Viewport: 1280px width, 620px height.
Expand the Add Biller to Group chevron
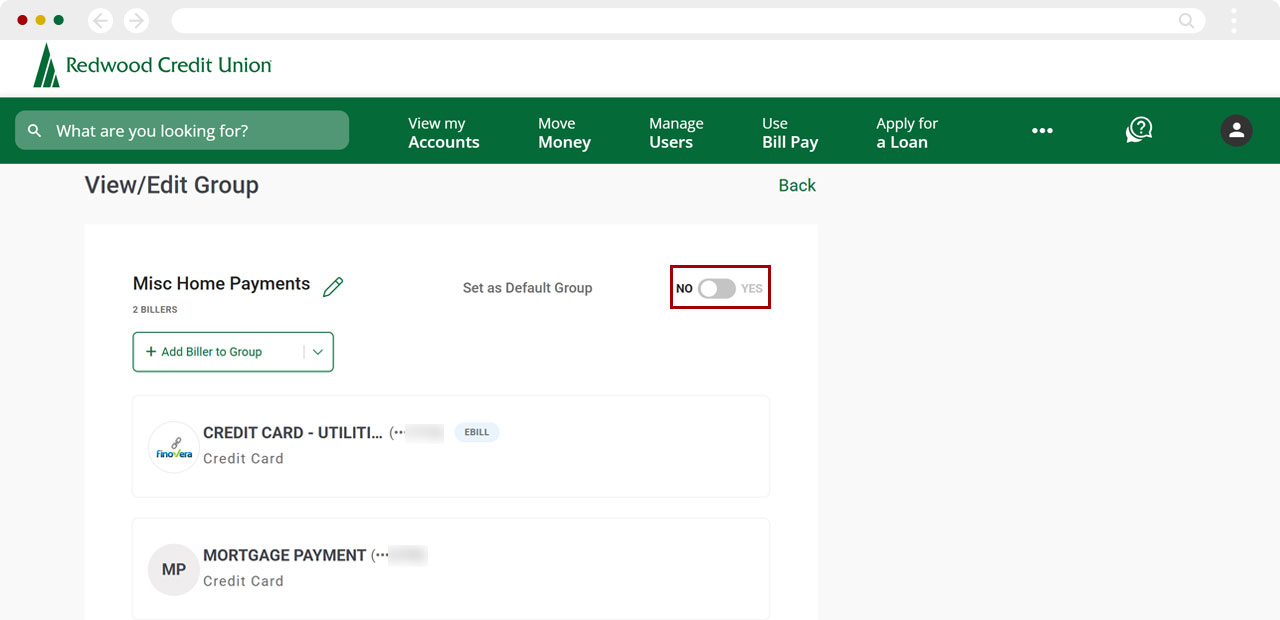point(318,352)
